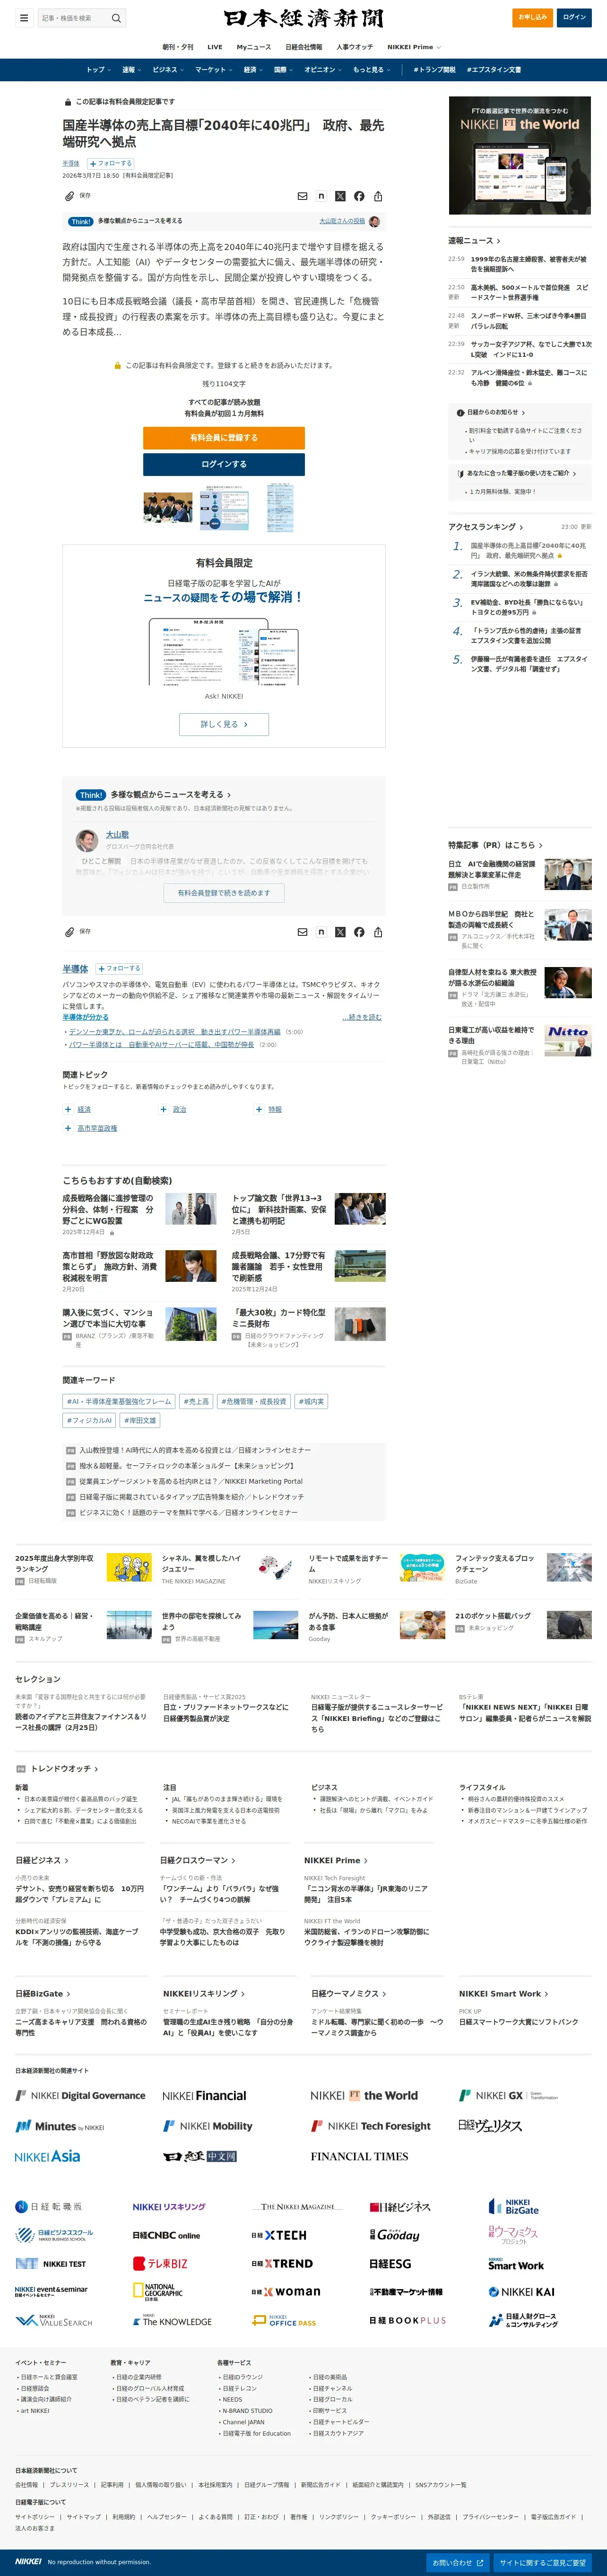Click keyword tag #売上高
The image size is (607, 2576).
click(196, 1402)
